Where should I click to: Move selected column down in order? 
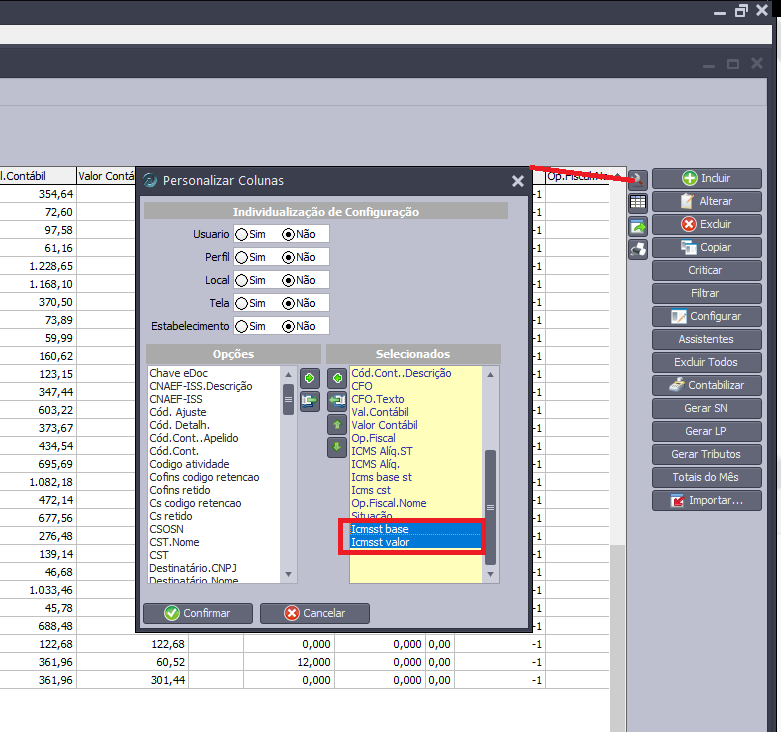click(337, 447)
